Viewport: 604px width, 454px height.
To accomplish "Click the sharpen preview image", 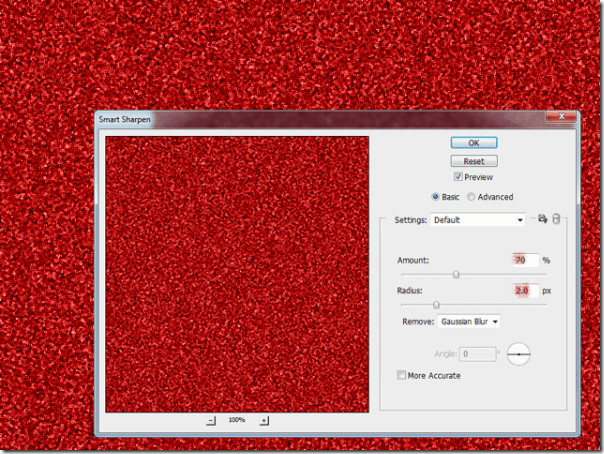I will (237, 274).
